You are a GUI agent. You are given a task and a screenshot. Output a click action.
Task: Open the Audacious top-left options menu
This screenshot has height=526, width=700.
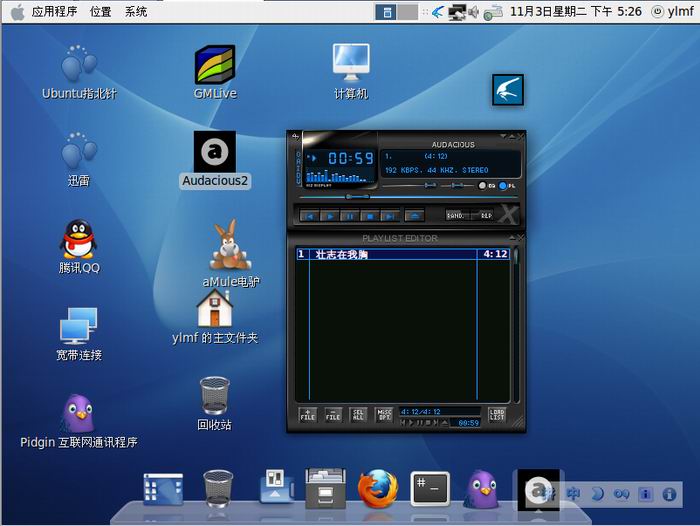tap(295, 136)
